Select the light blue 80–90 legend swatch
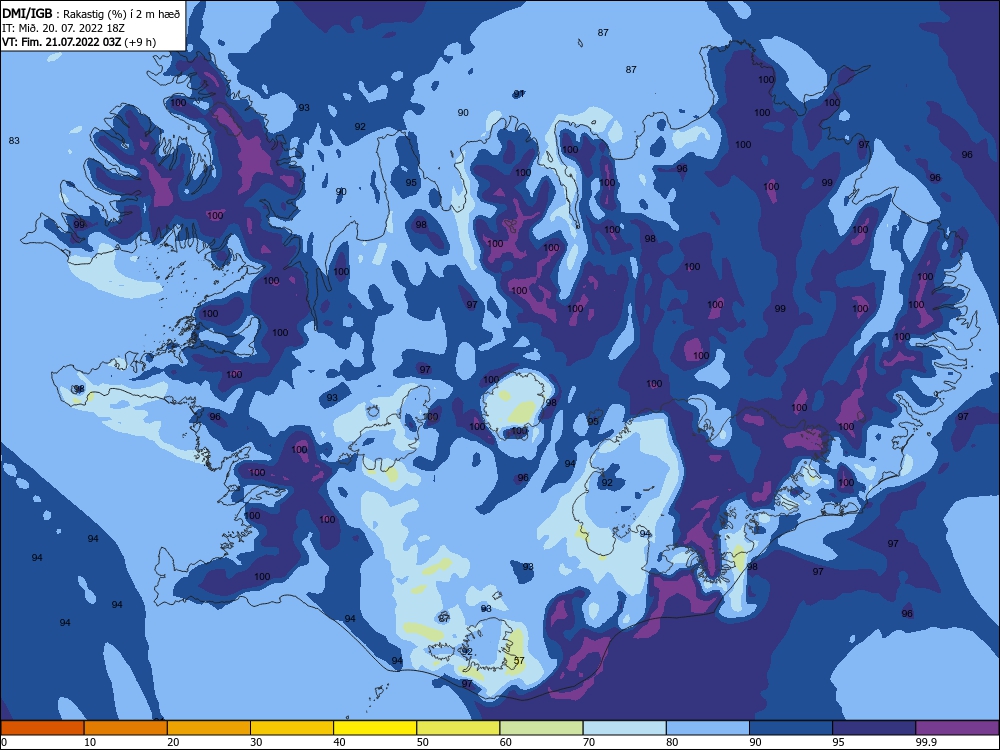1000x750 pixels. tap(708, 728)
